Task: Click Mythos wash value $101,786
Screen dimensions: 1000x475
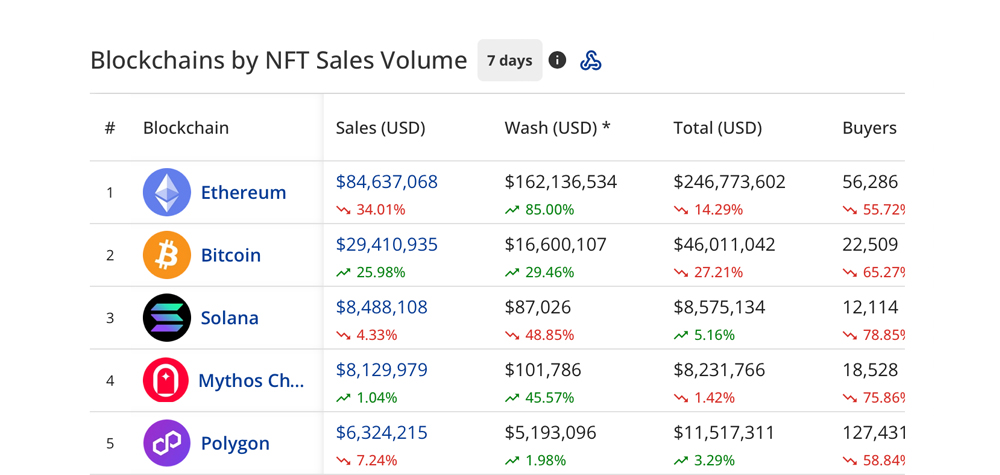Action: tap(543, 370)
